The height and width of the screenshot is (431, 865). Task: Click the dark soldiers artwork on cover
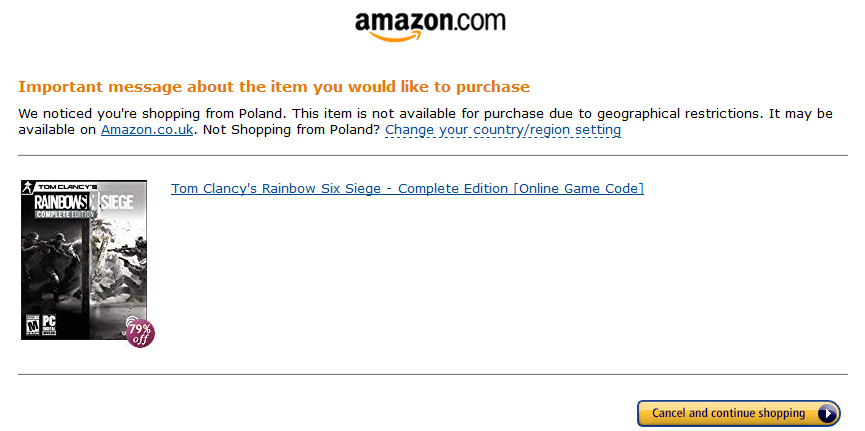54,265
